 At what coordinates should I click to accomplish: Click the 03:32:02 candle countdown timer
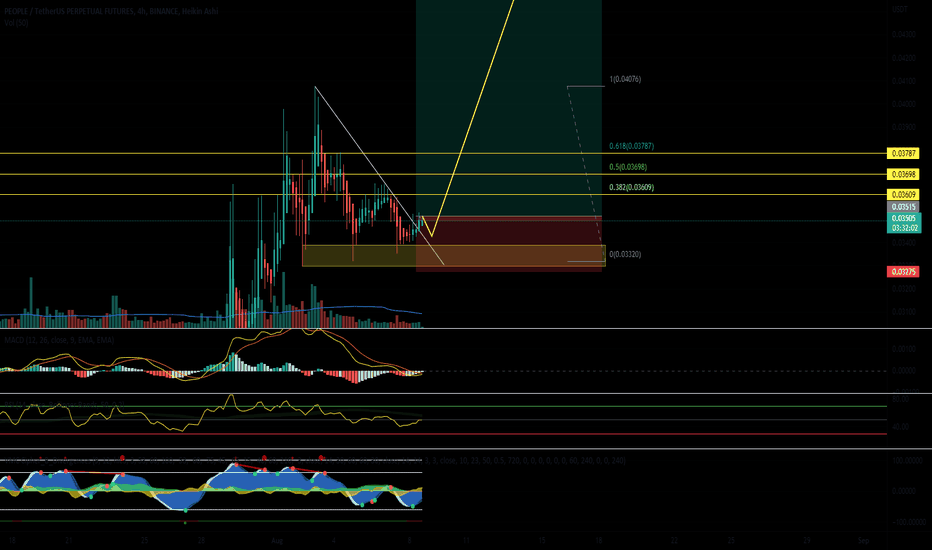[x=903, y=228]
